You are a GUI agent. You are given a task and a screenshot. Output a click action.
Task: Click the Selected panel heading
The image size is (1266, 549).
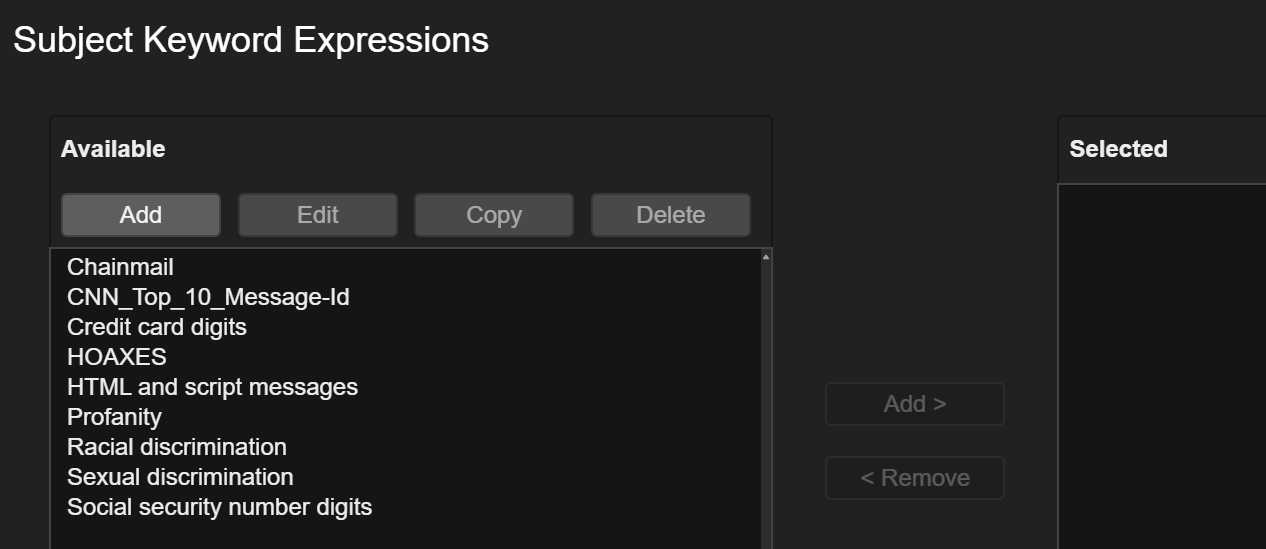tap(1118, 149)
